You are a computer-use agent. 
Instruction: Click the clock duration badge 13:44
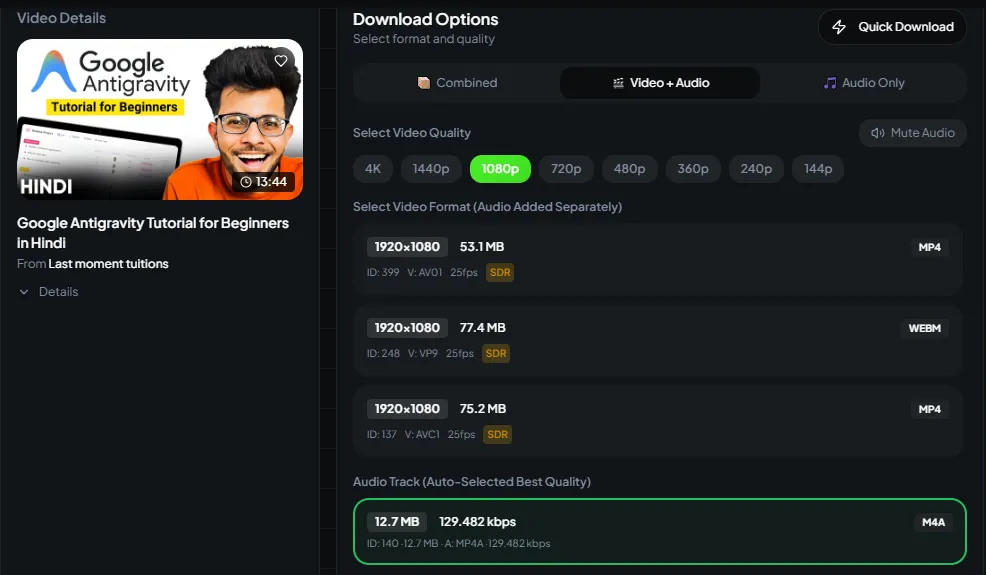click(264, 181)
